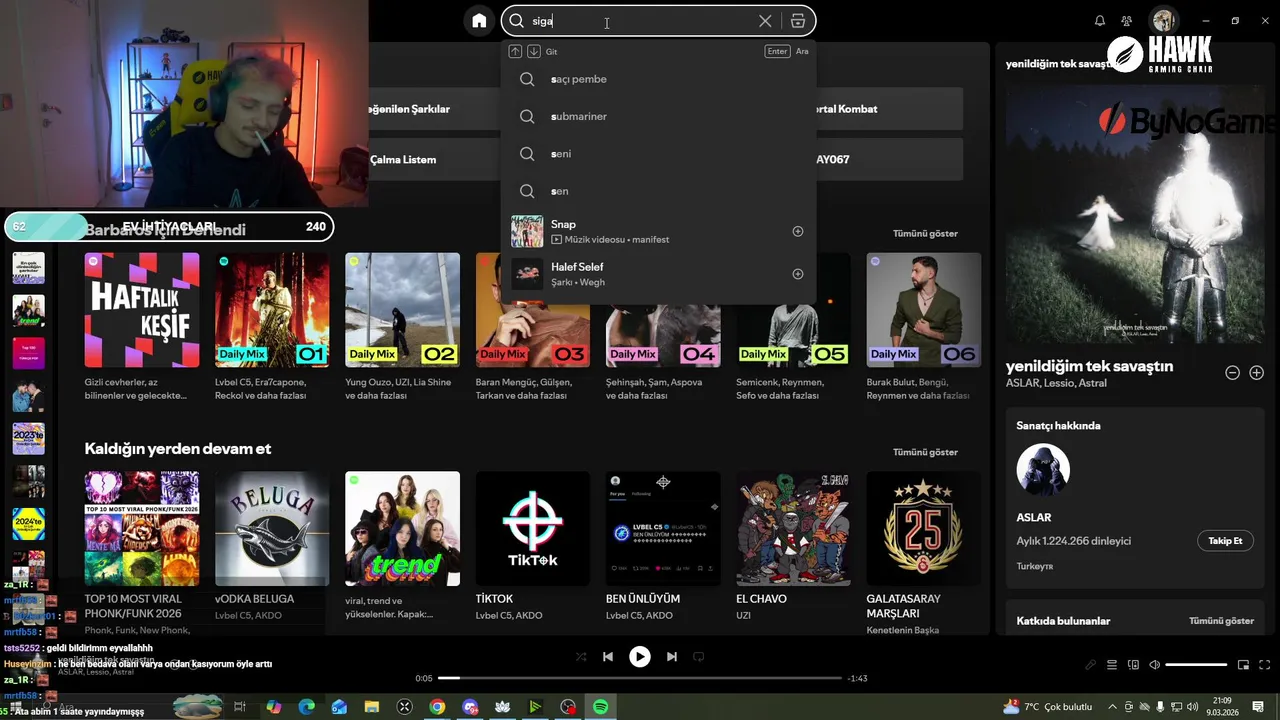The image size is (1280, 720).
Task: Select the "sen" search suggestion
Action: pos(659,191)
